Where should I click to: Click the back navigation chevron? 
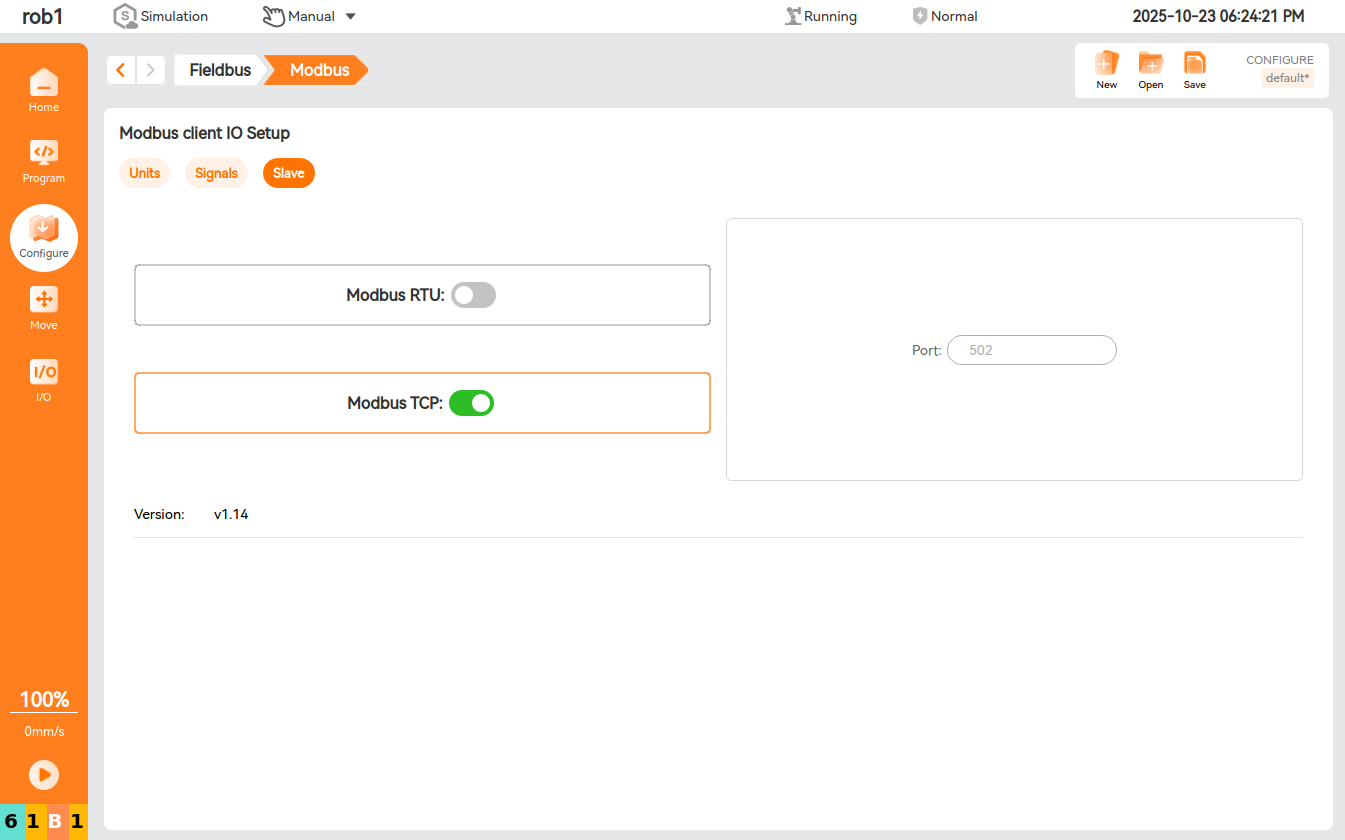121,70
